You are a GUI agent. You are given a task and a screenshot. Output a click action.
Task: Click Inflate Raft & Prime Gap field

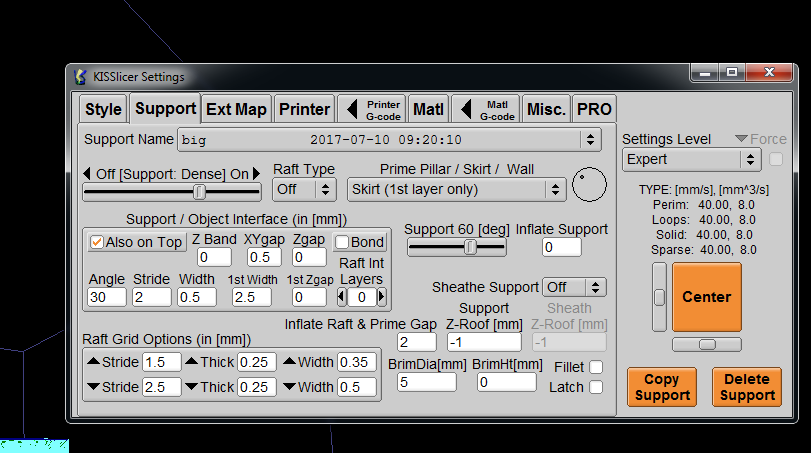click(x=417, y=342)
